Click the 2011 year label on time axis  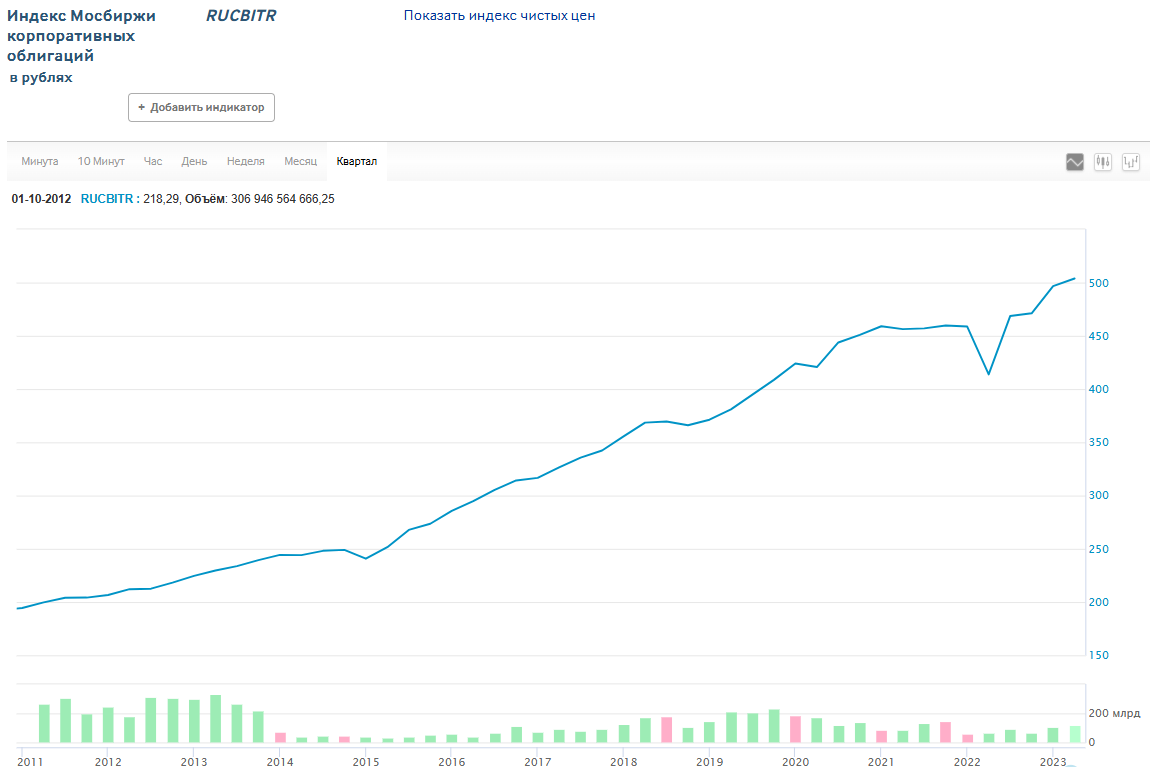(30, 762)
